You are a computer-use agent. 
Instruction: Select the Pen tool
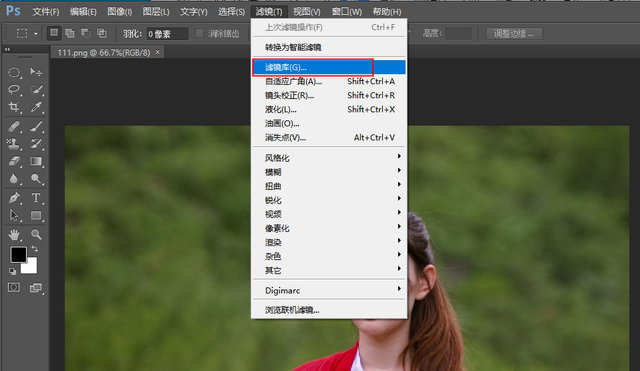pos(14,198)
